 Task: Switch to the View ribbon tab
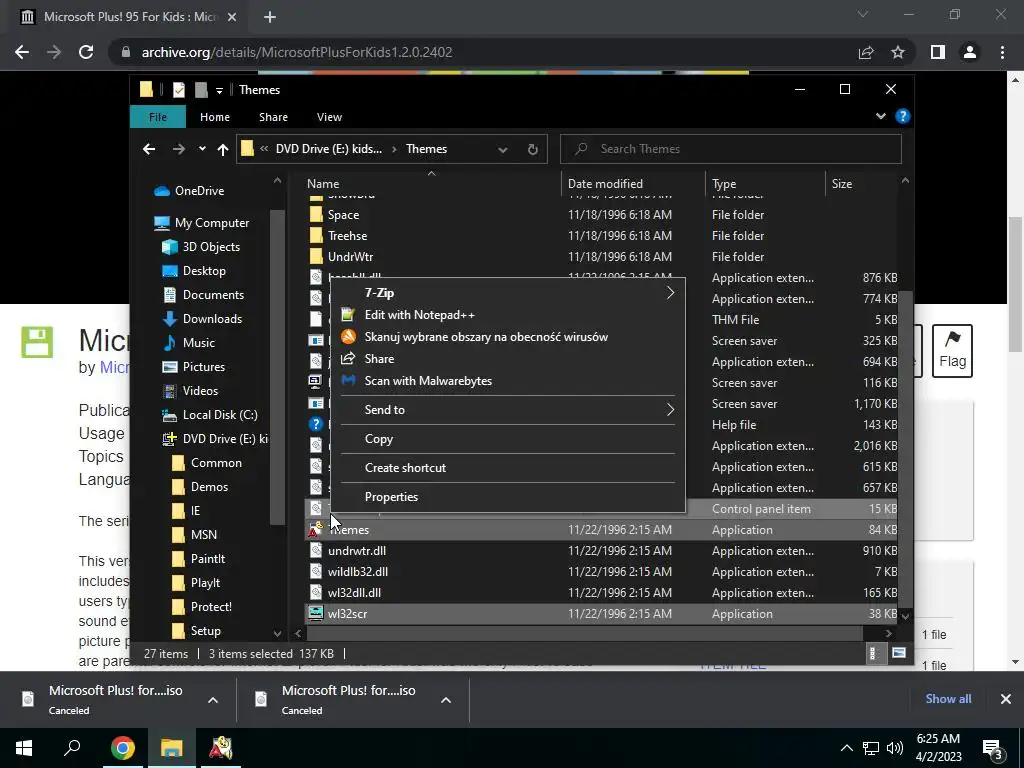pos(329,117)
